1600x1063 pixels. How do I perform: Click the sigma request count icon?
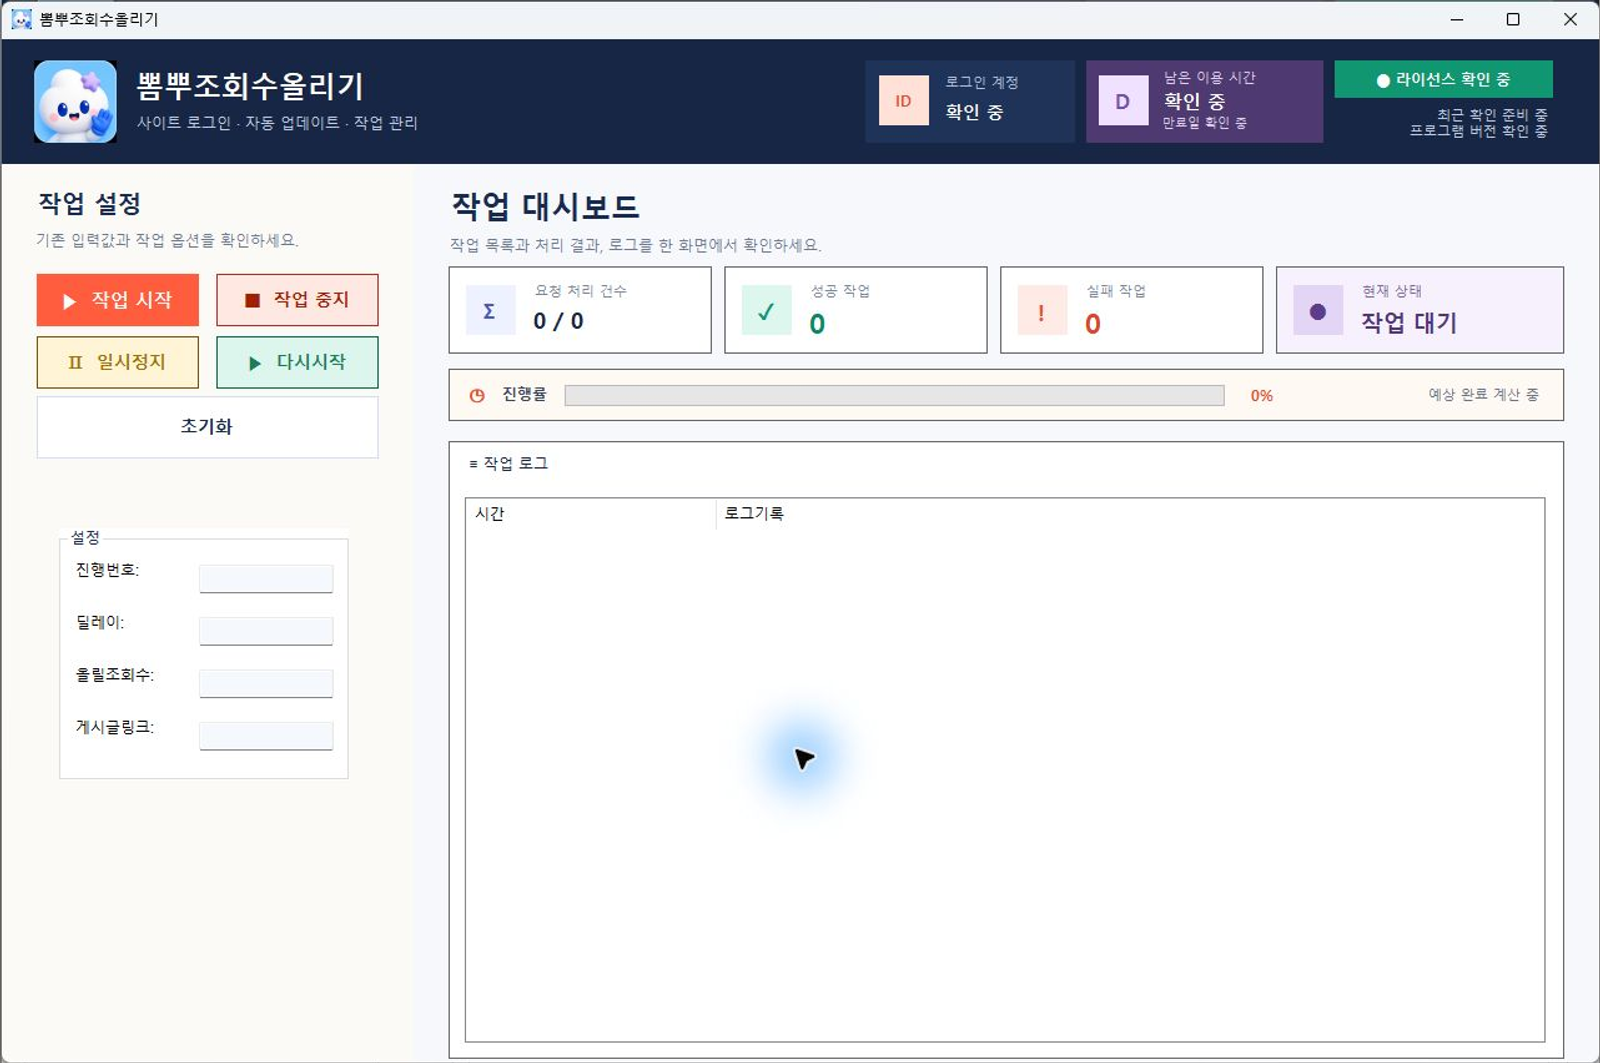(x=490, y=310)
